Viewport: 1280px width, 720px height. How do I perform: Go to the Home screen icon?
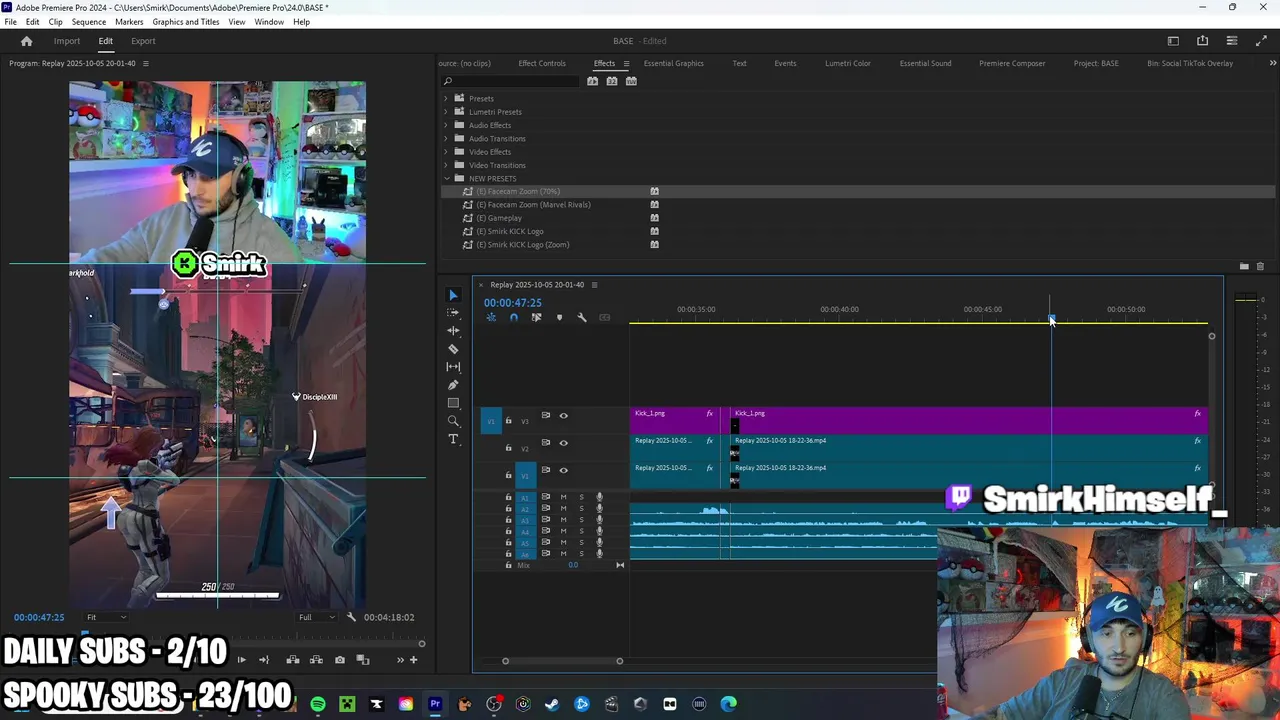(x=27, y=41)
